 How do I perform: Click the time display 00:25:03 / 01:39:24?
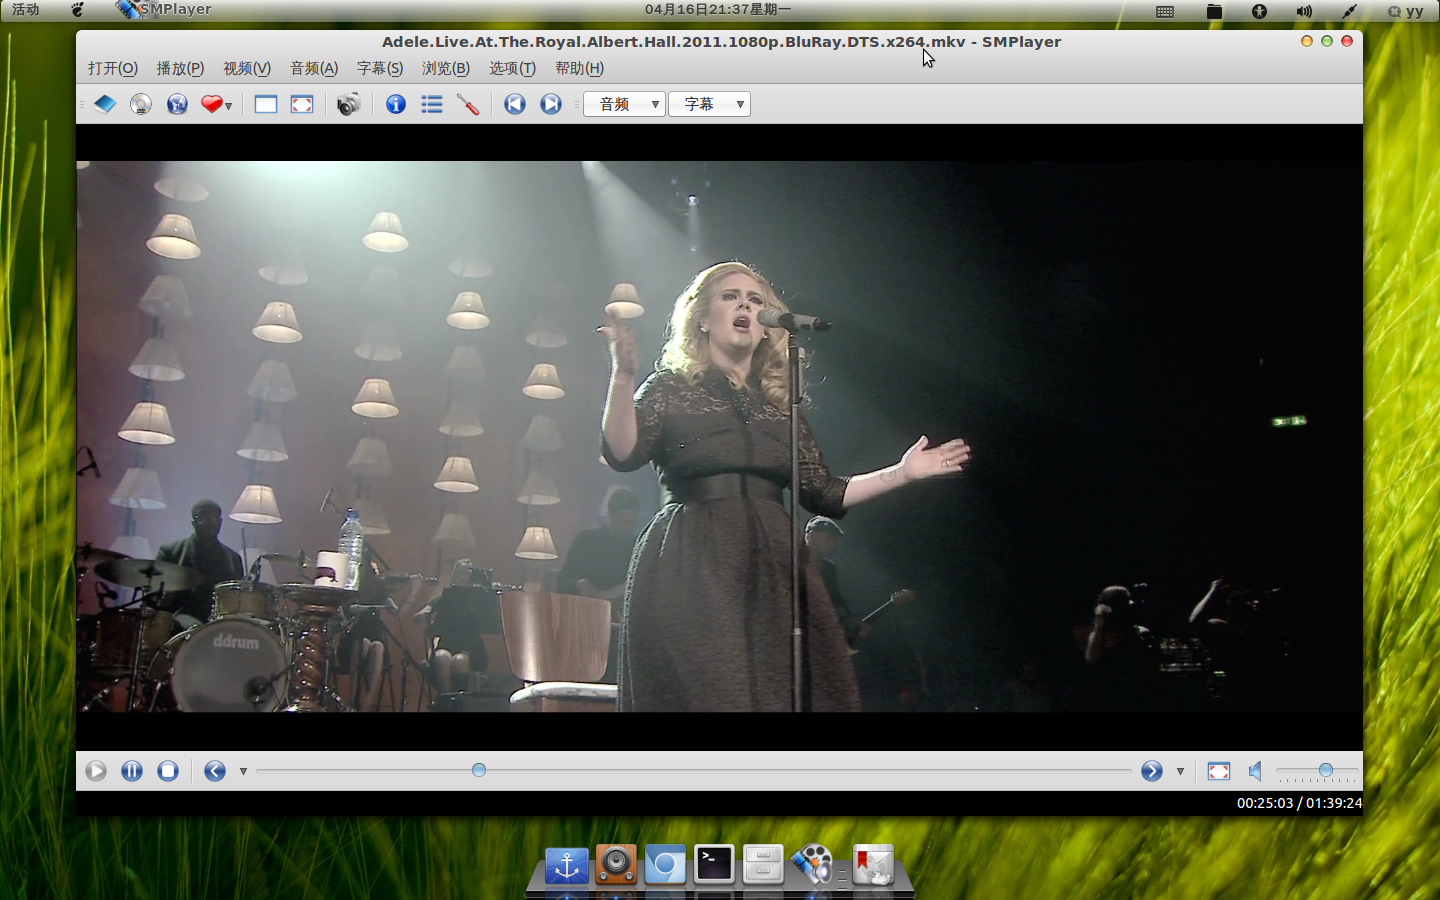(1299, 803)
